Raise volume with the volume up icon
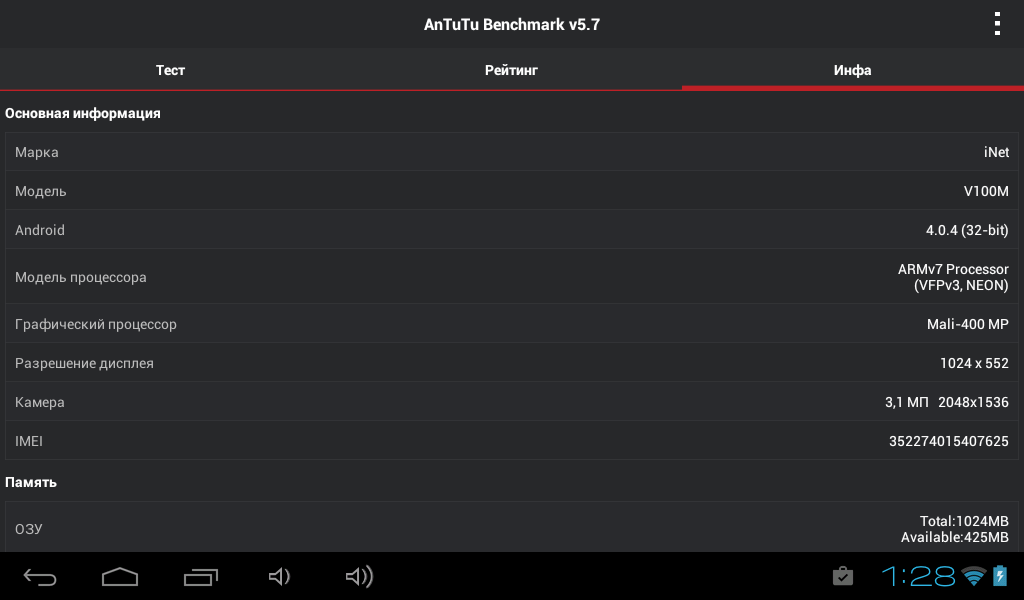Viewport: 1024px width, 600px height. [x=359, y=576]
